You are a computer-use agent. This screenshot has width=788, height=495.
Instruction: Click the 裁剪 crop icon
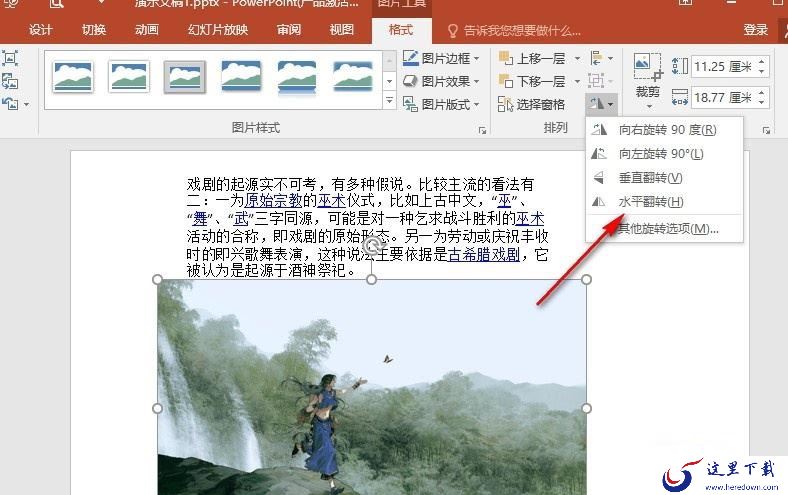tap(647, 67)
